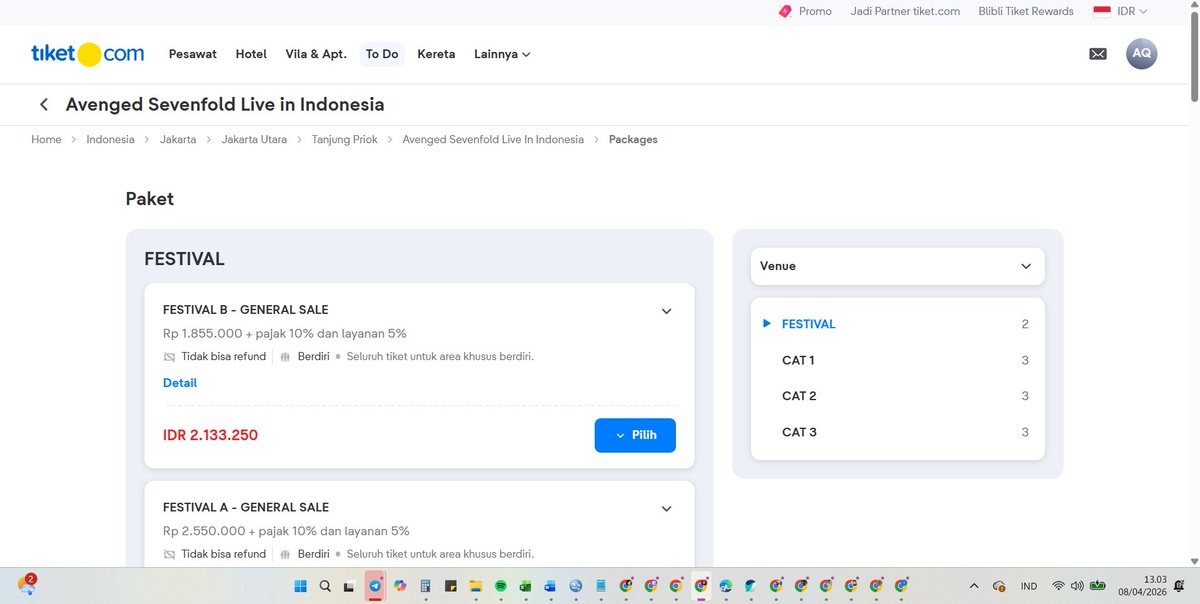Go to Tanjung Priok breadcrumb

(345, 139)
